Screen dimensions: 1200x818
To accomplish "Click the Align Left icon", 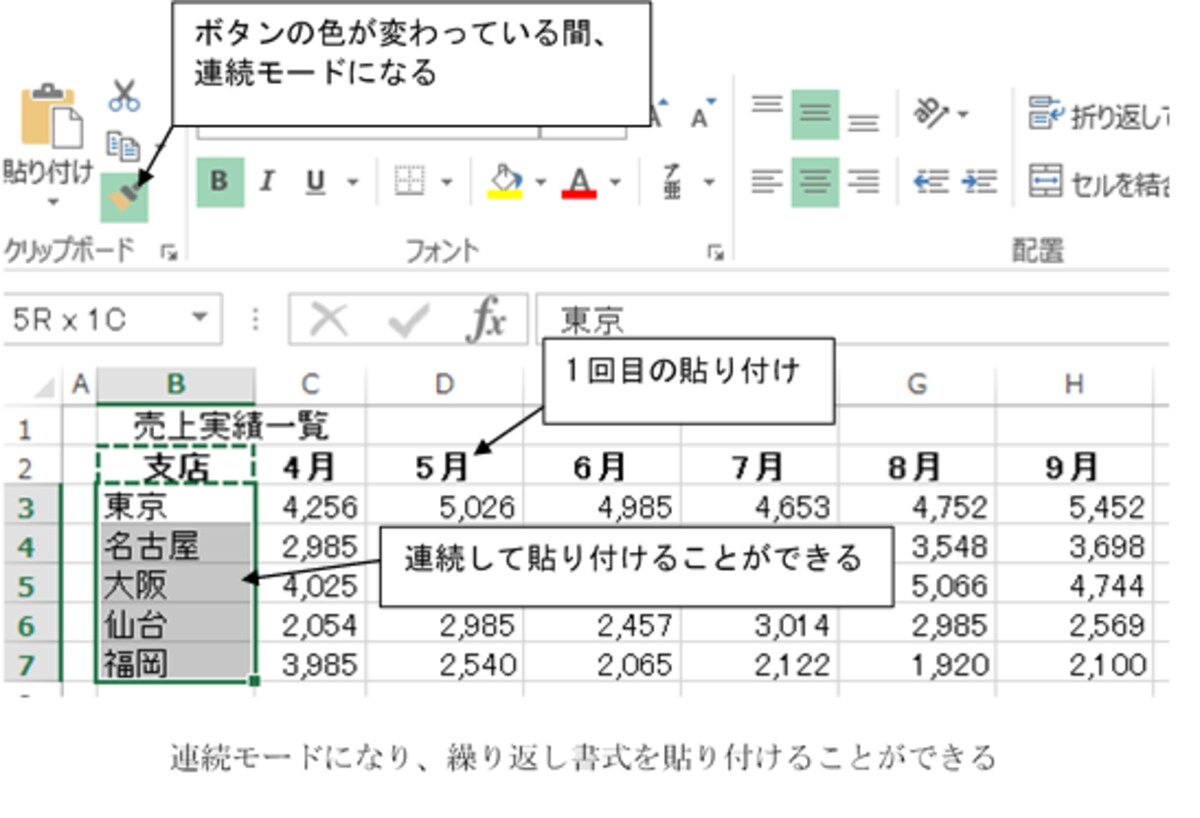I will pos(767,182).
